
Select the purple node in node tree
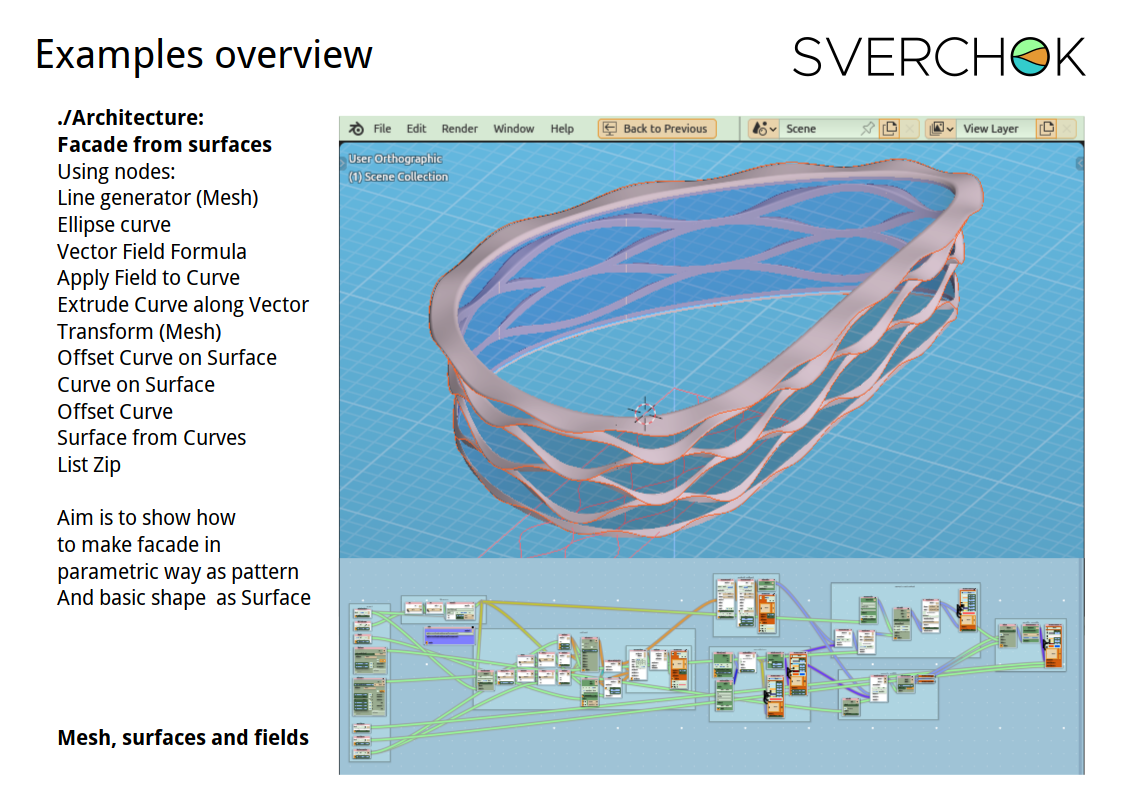click(x=448, y=635)
